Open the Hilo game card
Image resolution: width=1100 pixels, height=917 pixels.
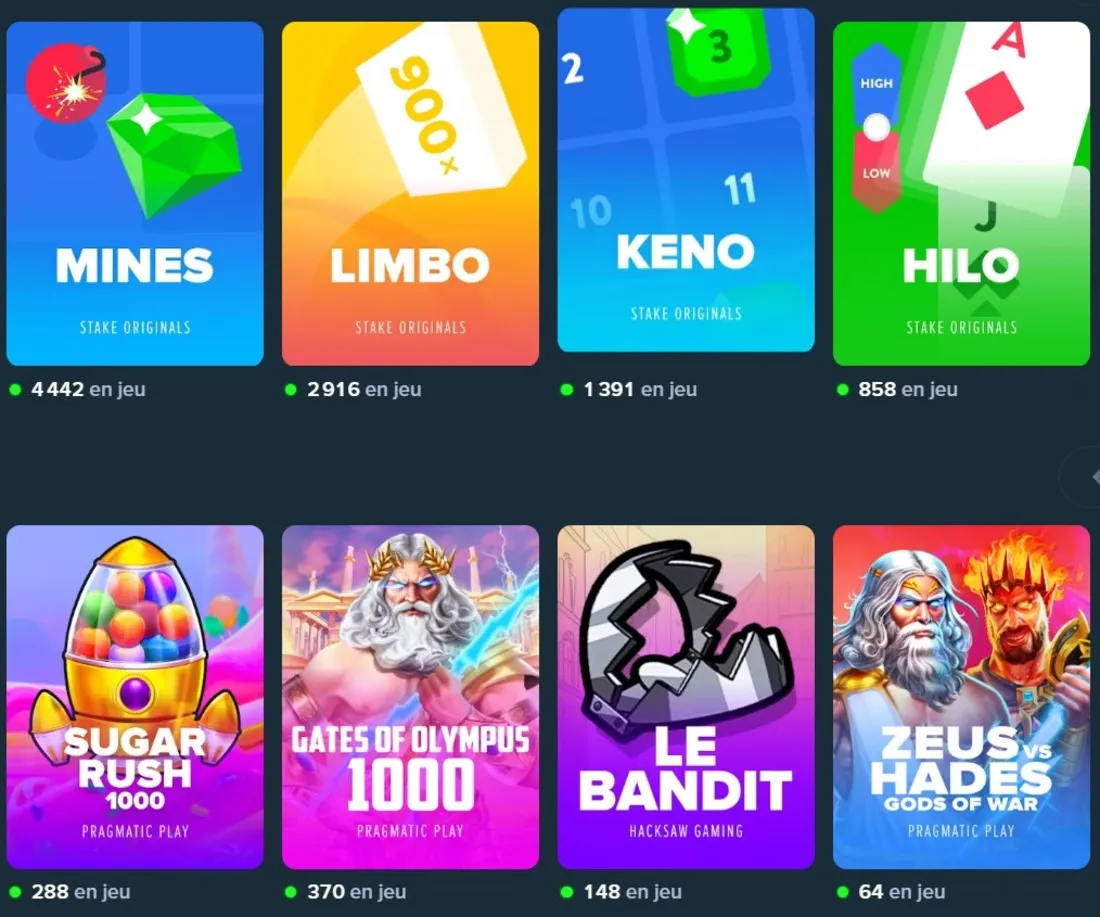(961, 194)
